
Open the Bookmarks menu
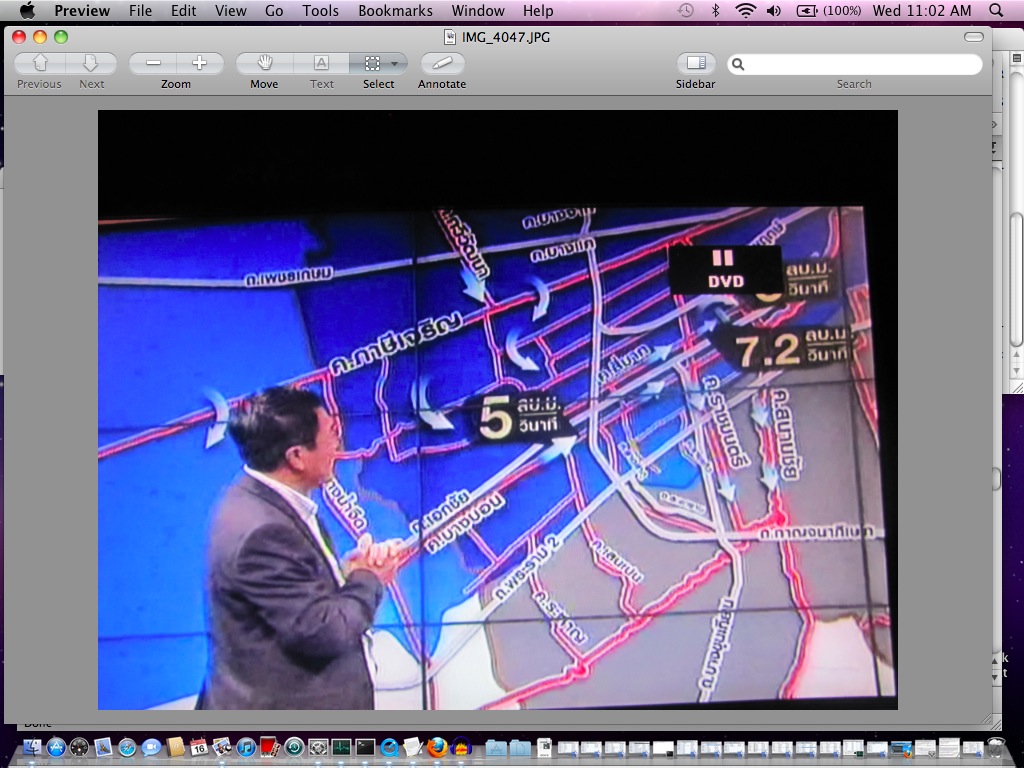[x=396, y=10]
